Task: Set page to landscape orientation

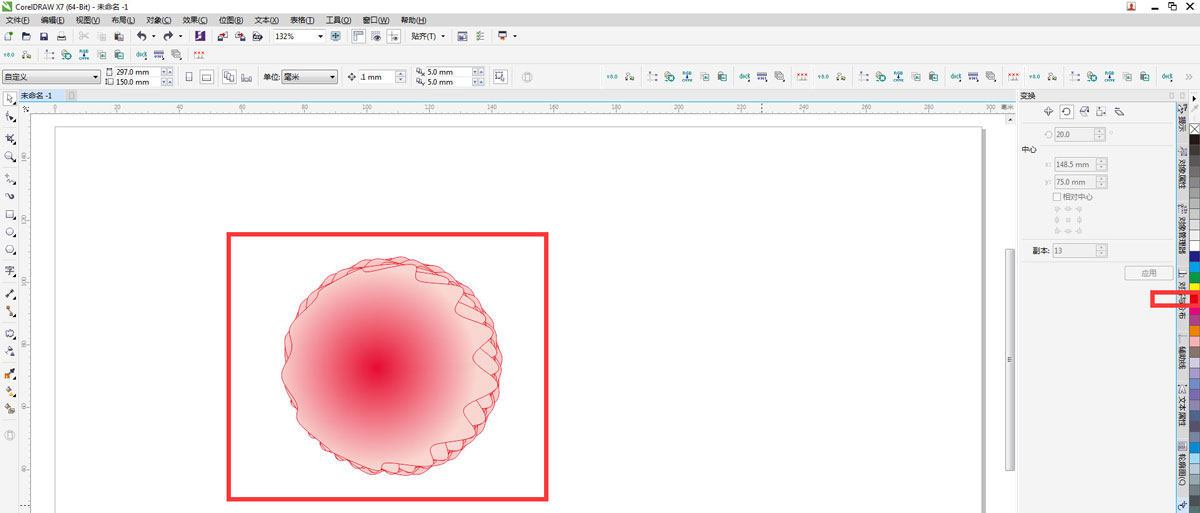Action: pos(207,77)
